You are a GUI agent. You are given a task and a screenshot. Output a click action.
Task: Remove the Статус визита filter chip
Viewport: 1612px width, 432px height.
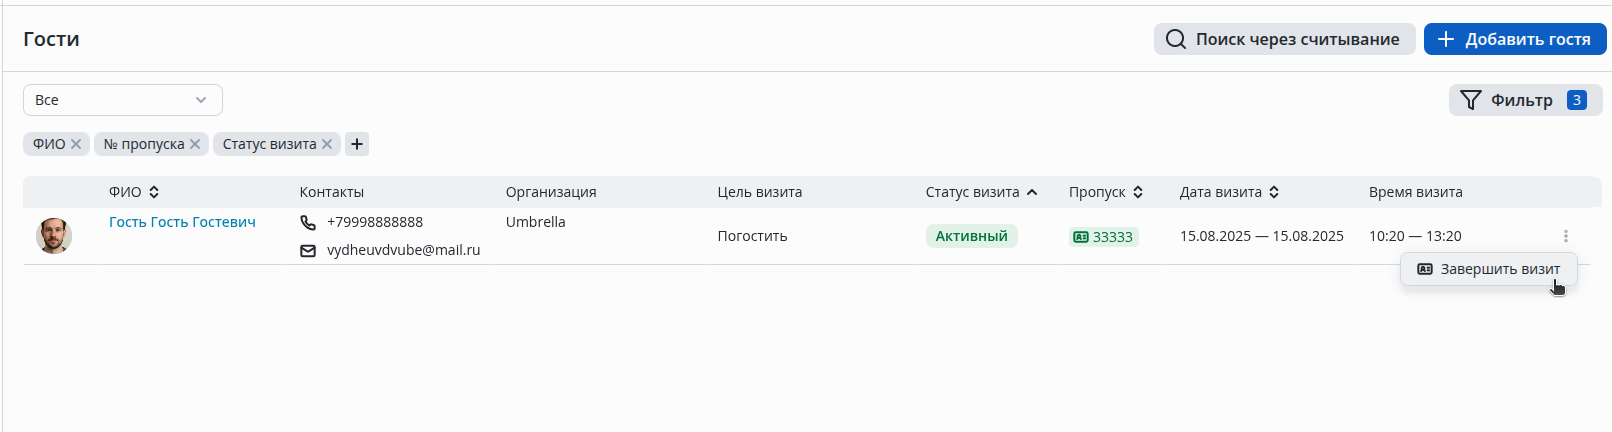tap(327, 144)
